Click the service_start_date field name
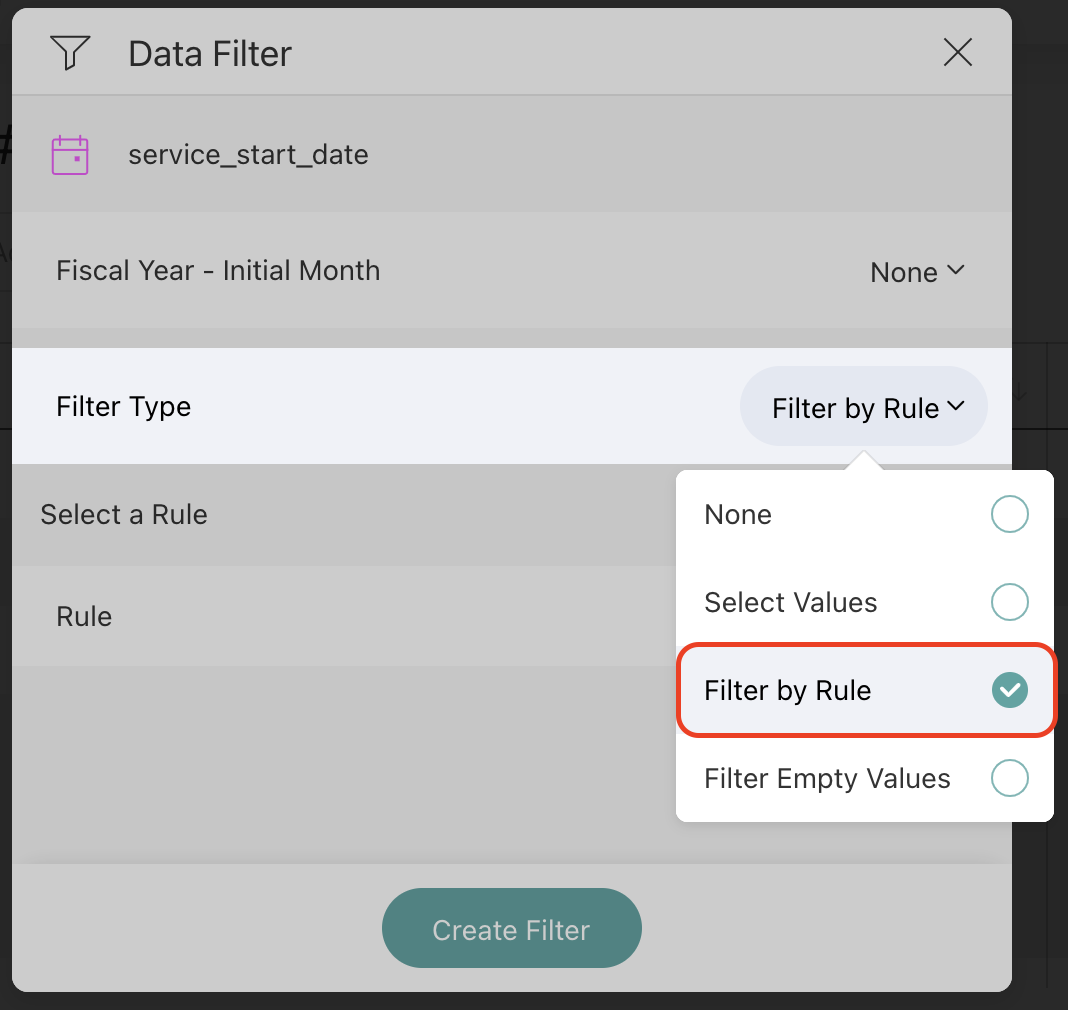This screenshot has height=1010, width=1068. click(x=248, y=155)
